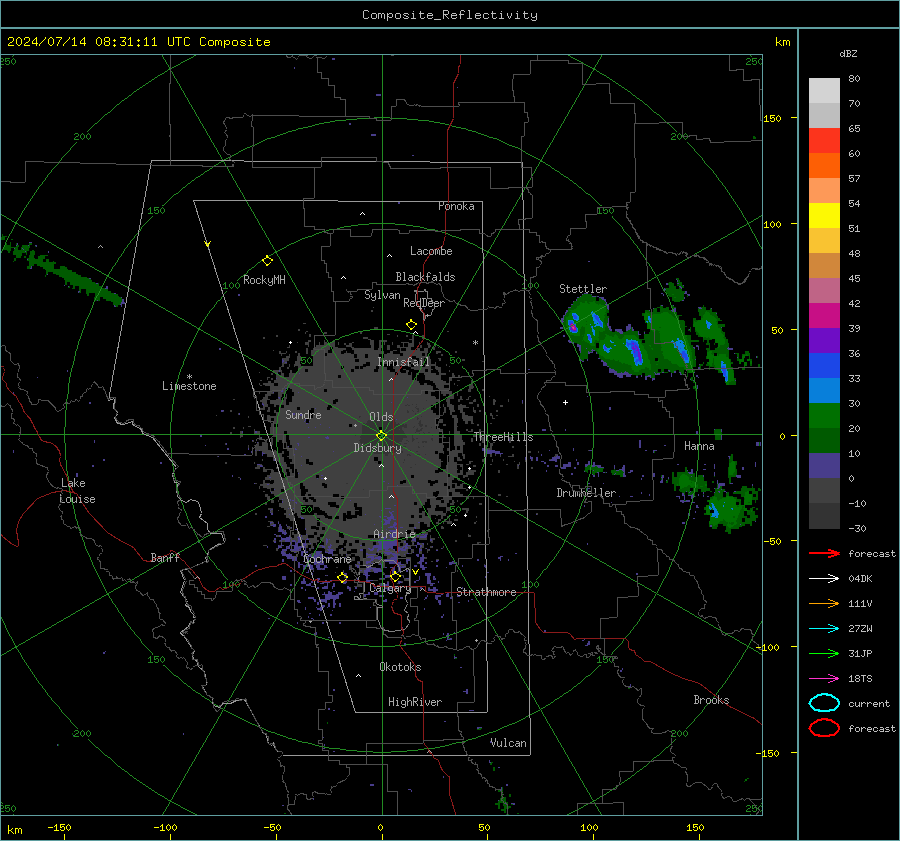Click the yellow radar-center diamond at Olds
900x841 pixels.
[x=382, y=436]
